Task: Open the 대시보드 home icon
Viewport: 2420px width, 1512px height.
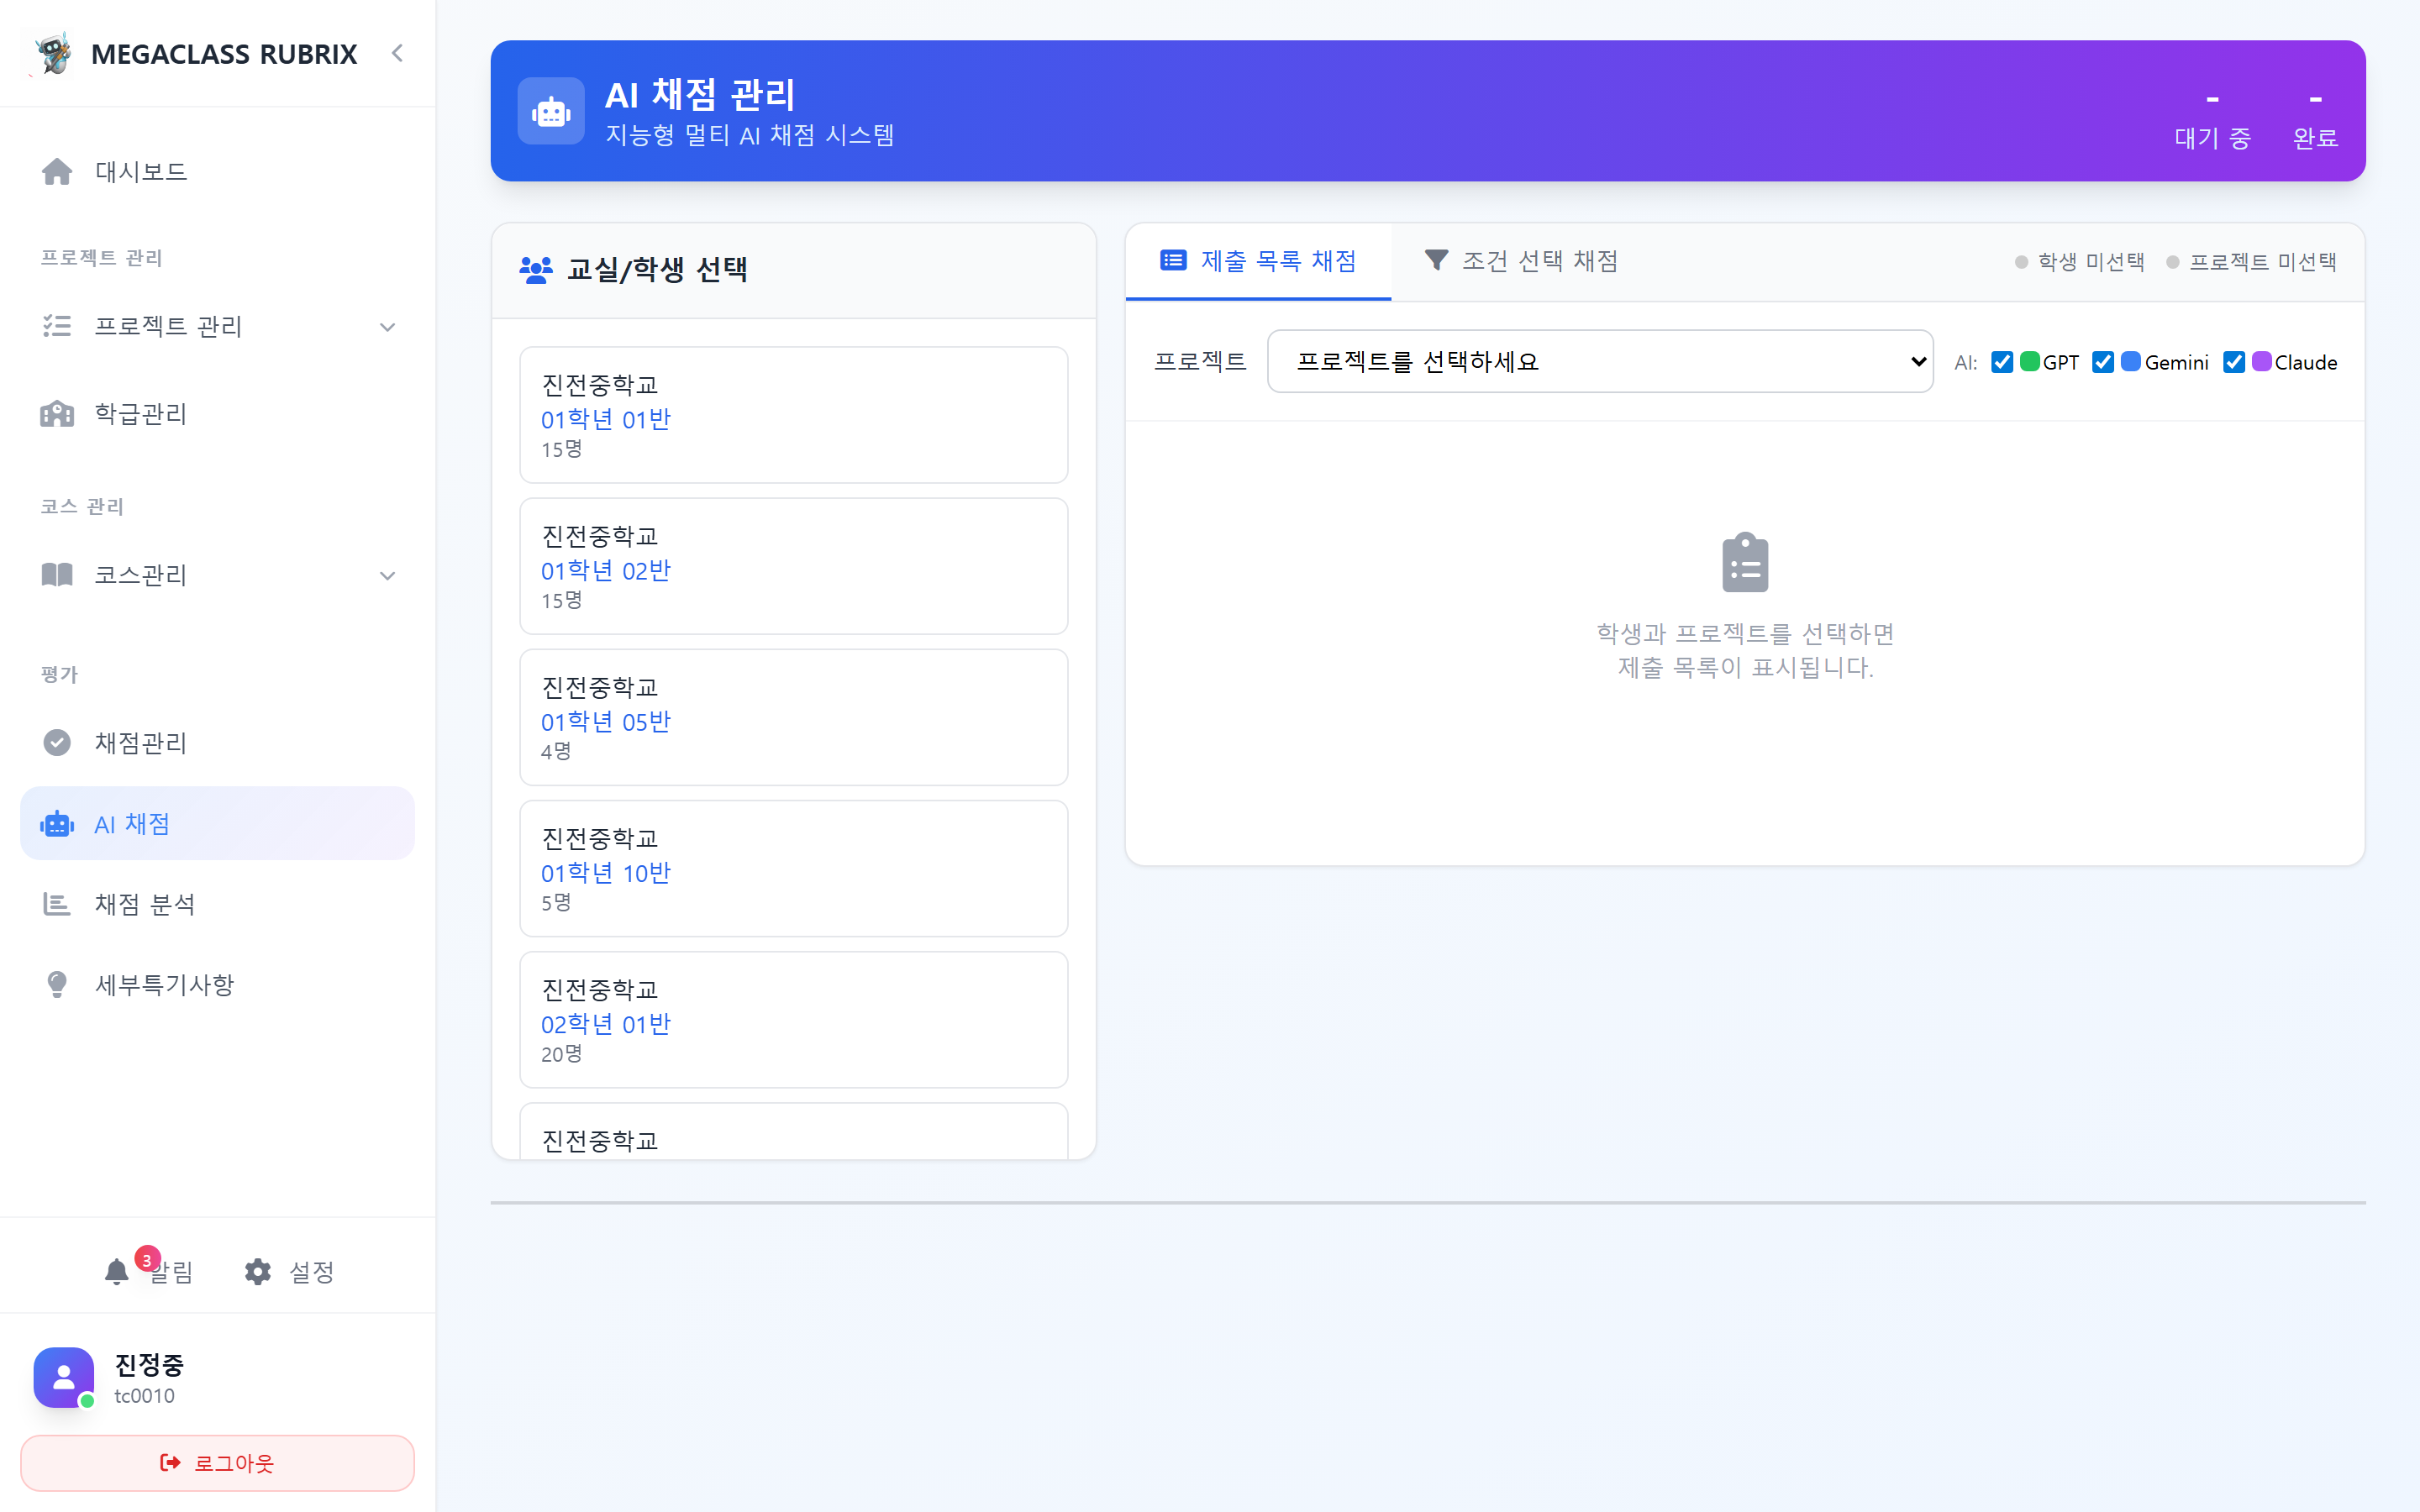Action: [57, 171]
